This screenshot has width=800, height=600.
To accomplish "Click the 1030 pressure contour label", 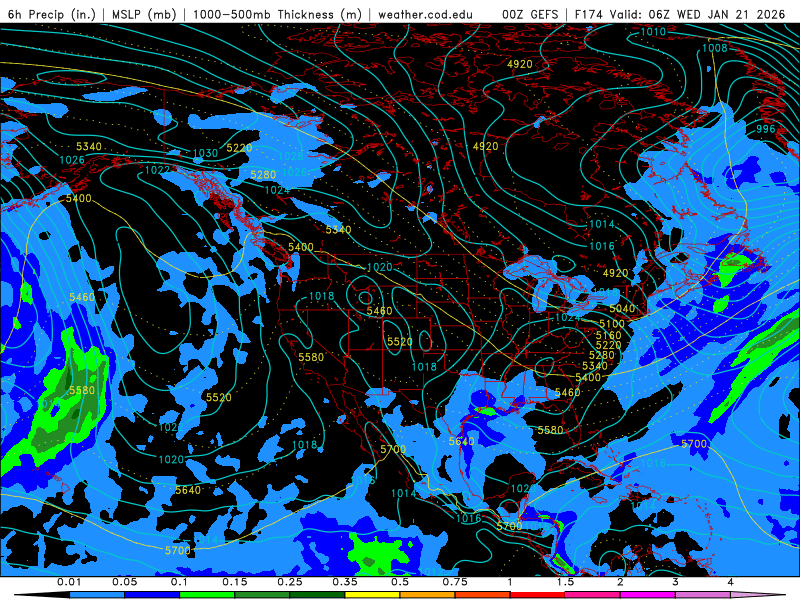I will pyautogui.click(x=205, y=153).
